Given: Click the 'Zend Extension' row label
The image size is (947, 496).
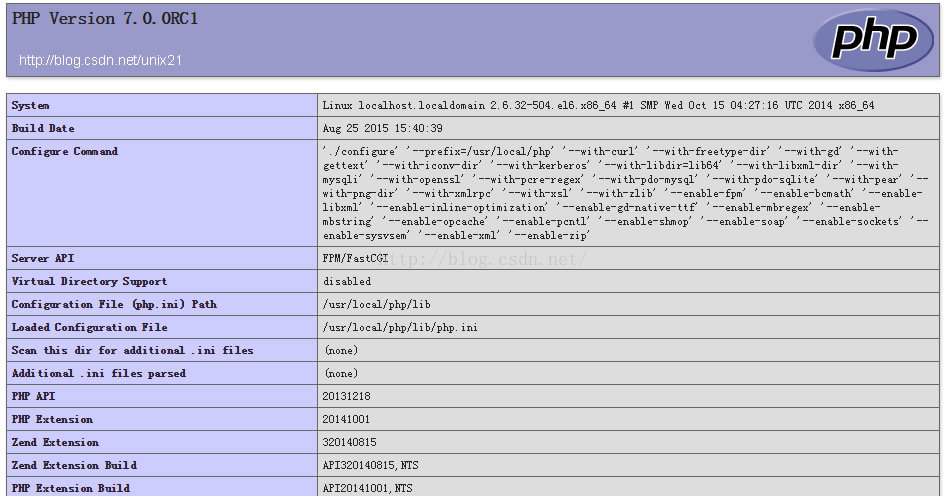Looking at the screenshot, I should 55,442.
